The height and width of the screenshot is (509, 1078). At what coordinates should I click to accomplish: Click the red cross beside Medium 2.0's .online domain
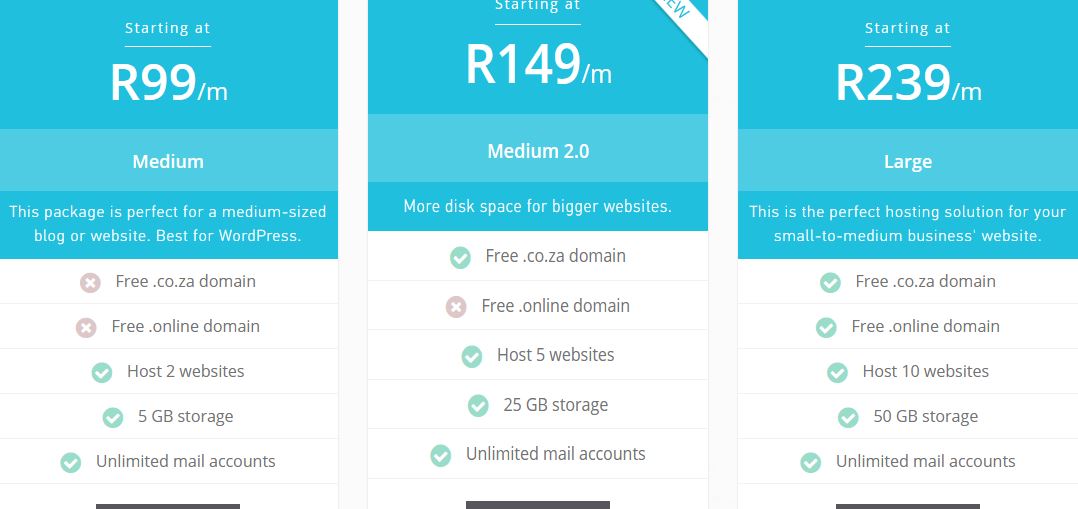pos(456,307)
